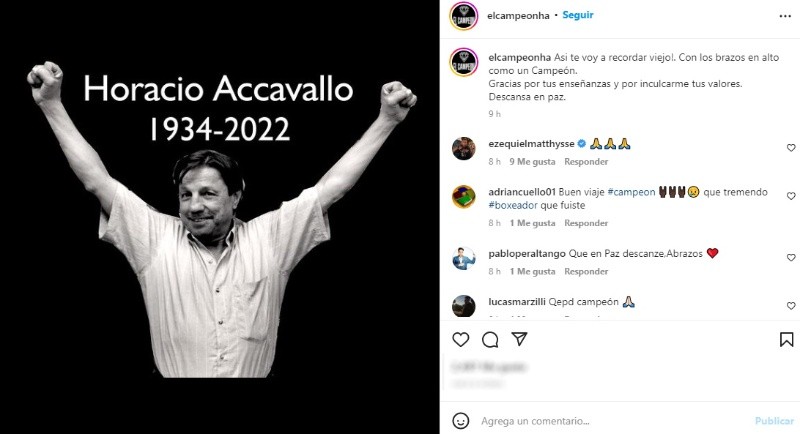The width and height of the screenshot is (800, 434).
Task: Open the Horacio Accavallo tribute photo
Action: (220, 217)
